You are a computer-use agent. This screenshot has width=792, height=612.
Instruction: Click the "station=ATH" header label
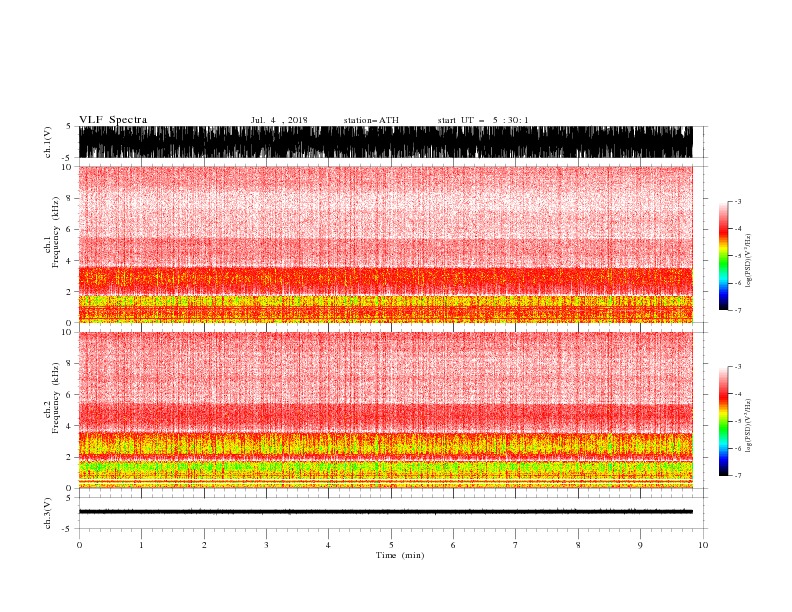click(x=371, y=120)
